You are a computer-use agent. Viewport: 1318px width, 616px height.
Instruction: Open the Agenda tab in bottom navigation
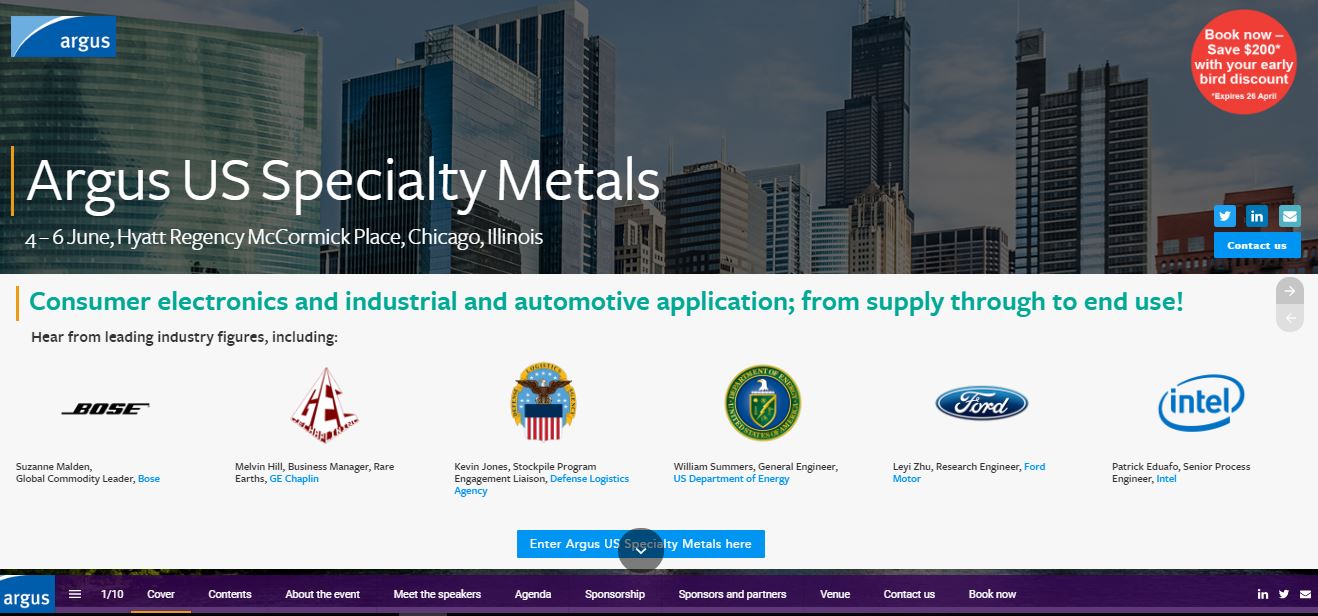tap(533, 594)
